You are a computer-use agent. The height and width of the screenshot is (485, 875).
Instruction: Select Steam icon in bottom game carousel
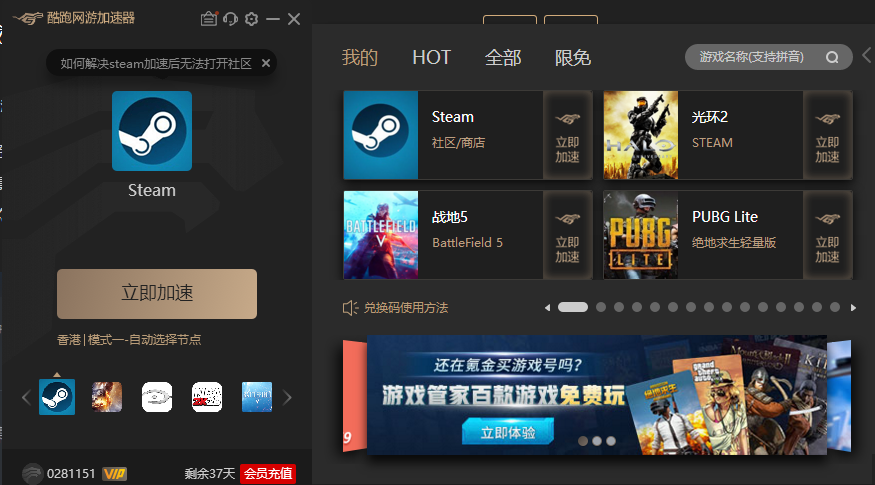click(57, 397)
